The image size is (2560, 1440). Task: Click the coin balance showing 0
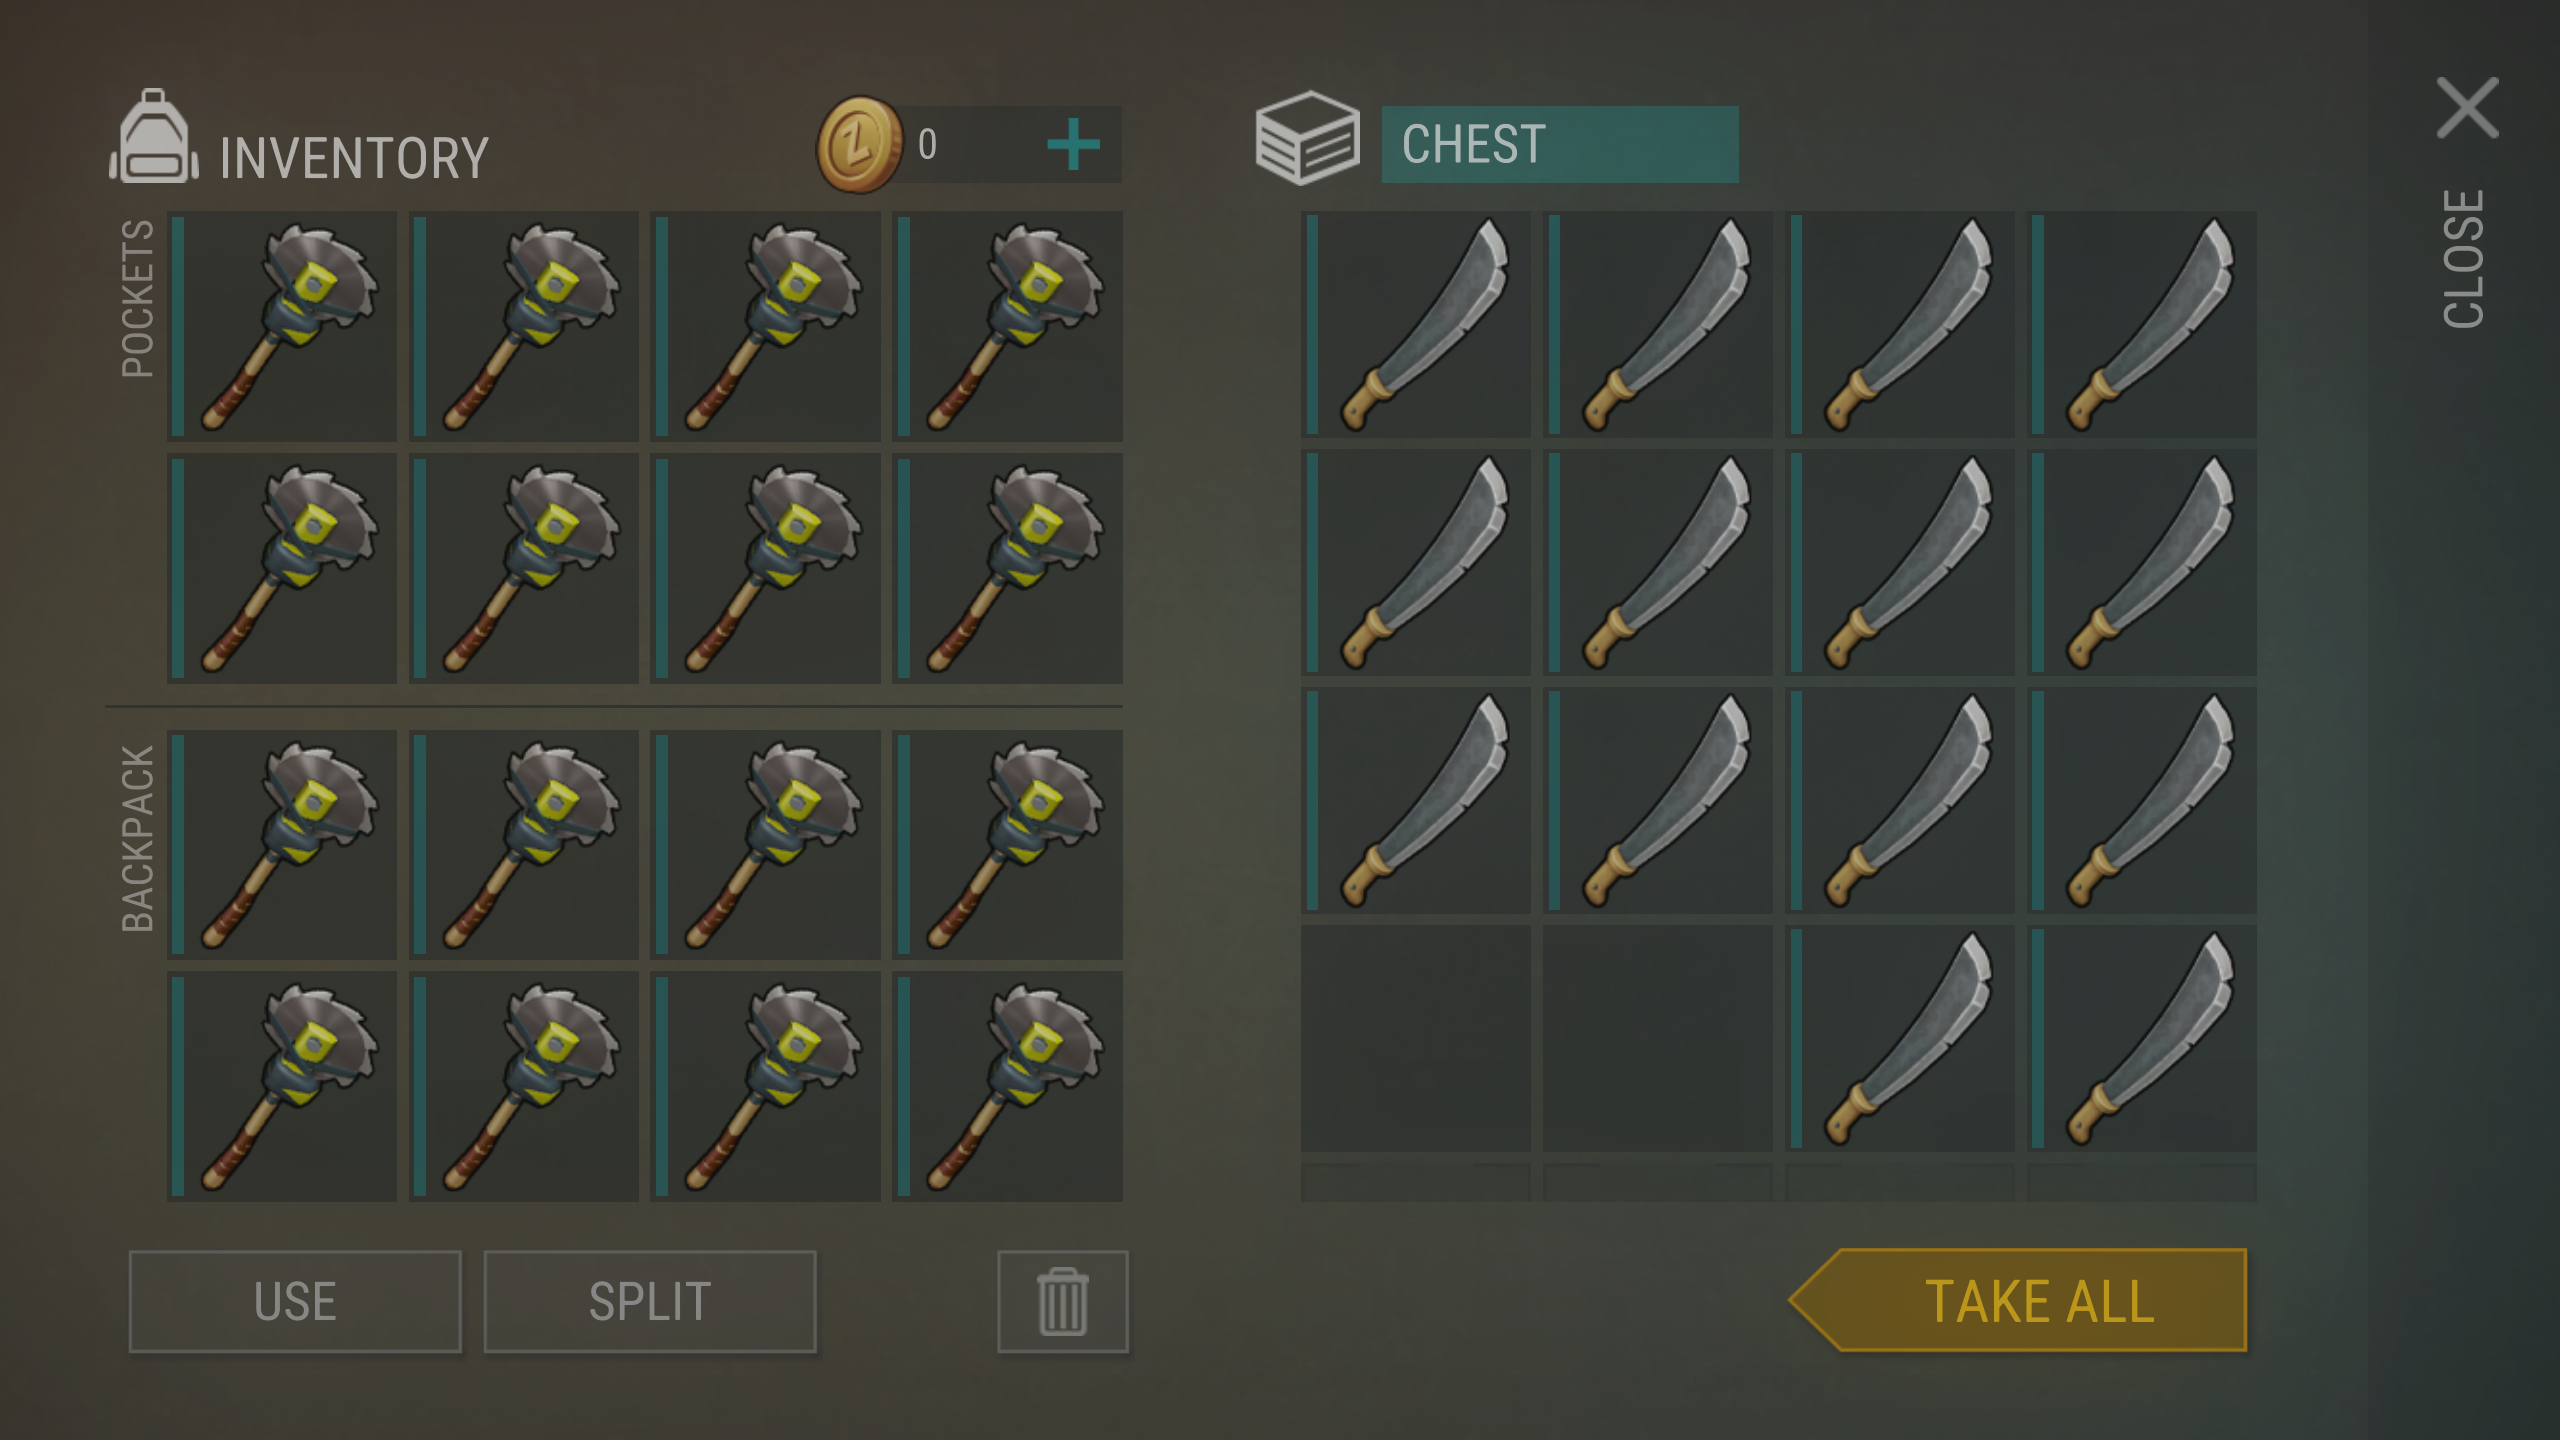[x=928, y=145]
